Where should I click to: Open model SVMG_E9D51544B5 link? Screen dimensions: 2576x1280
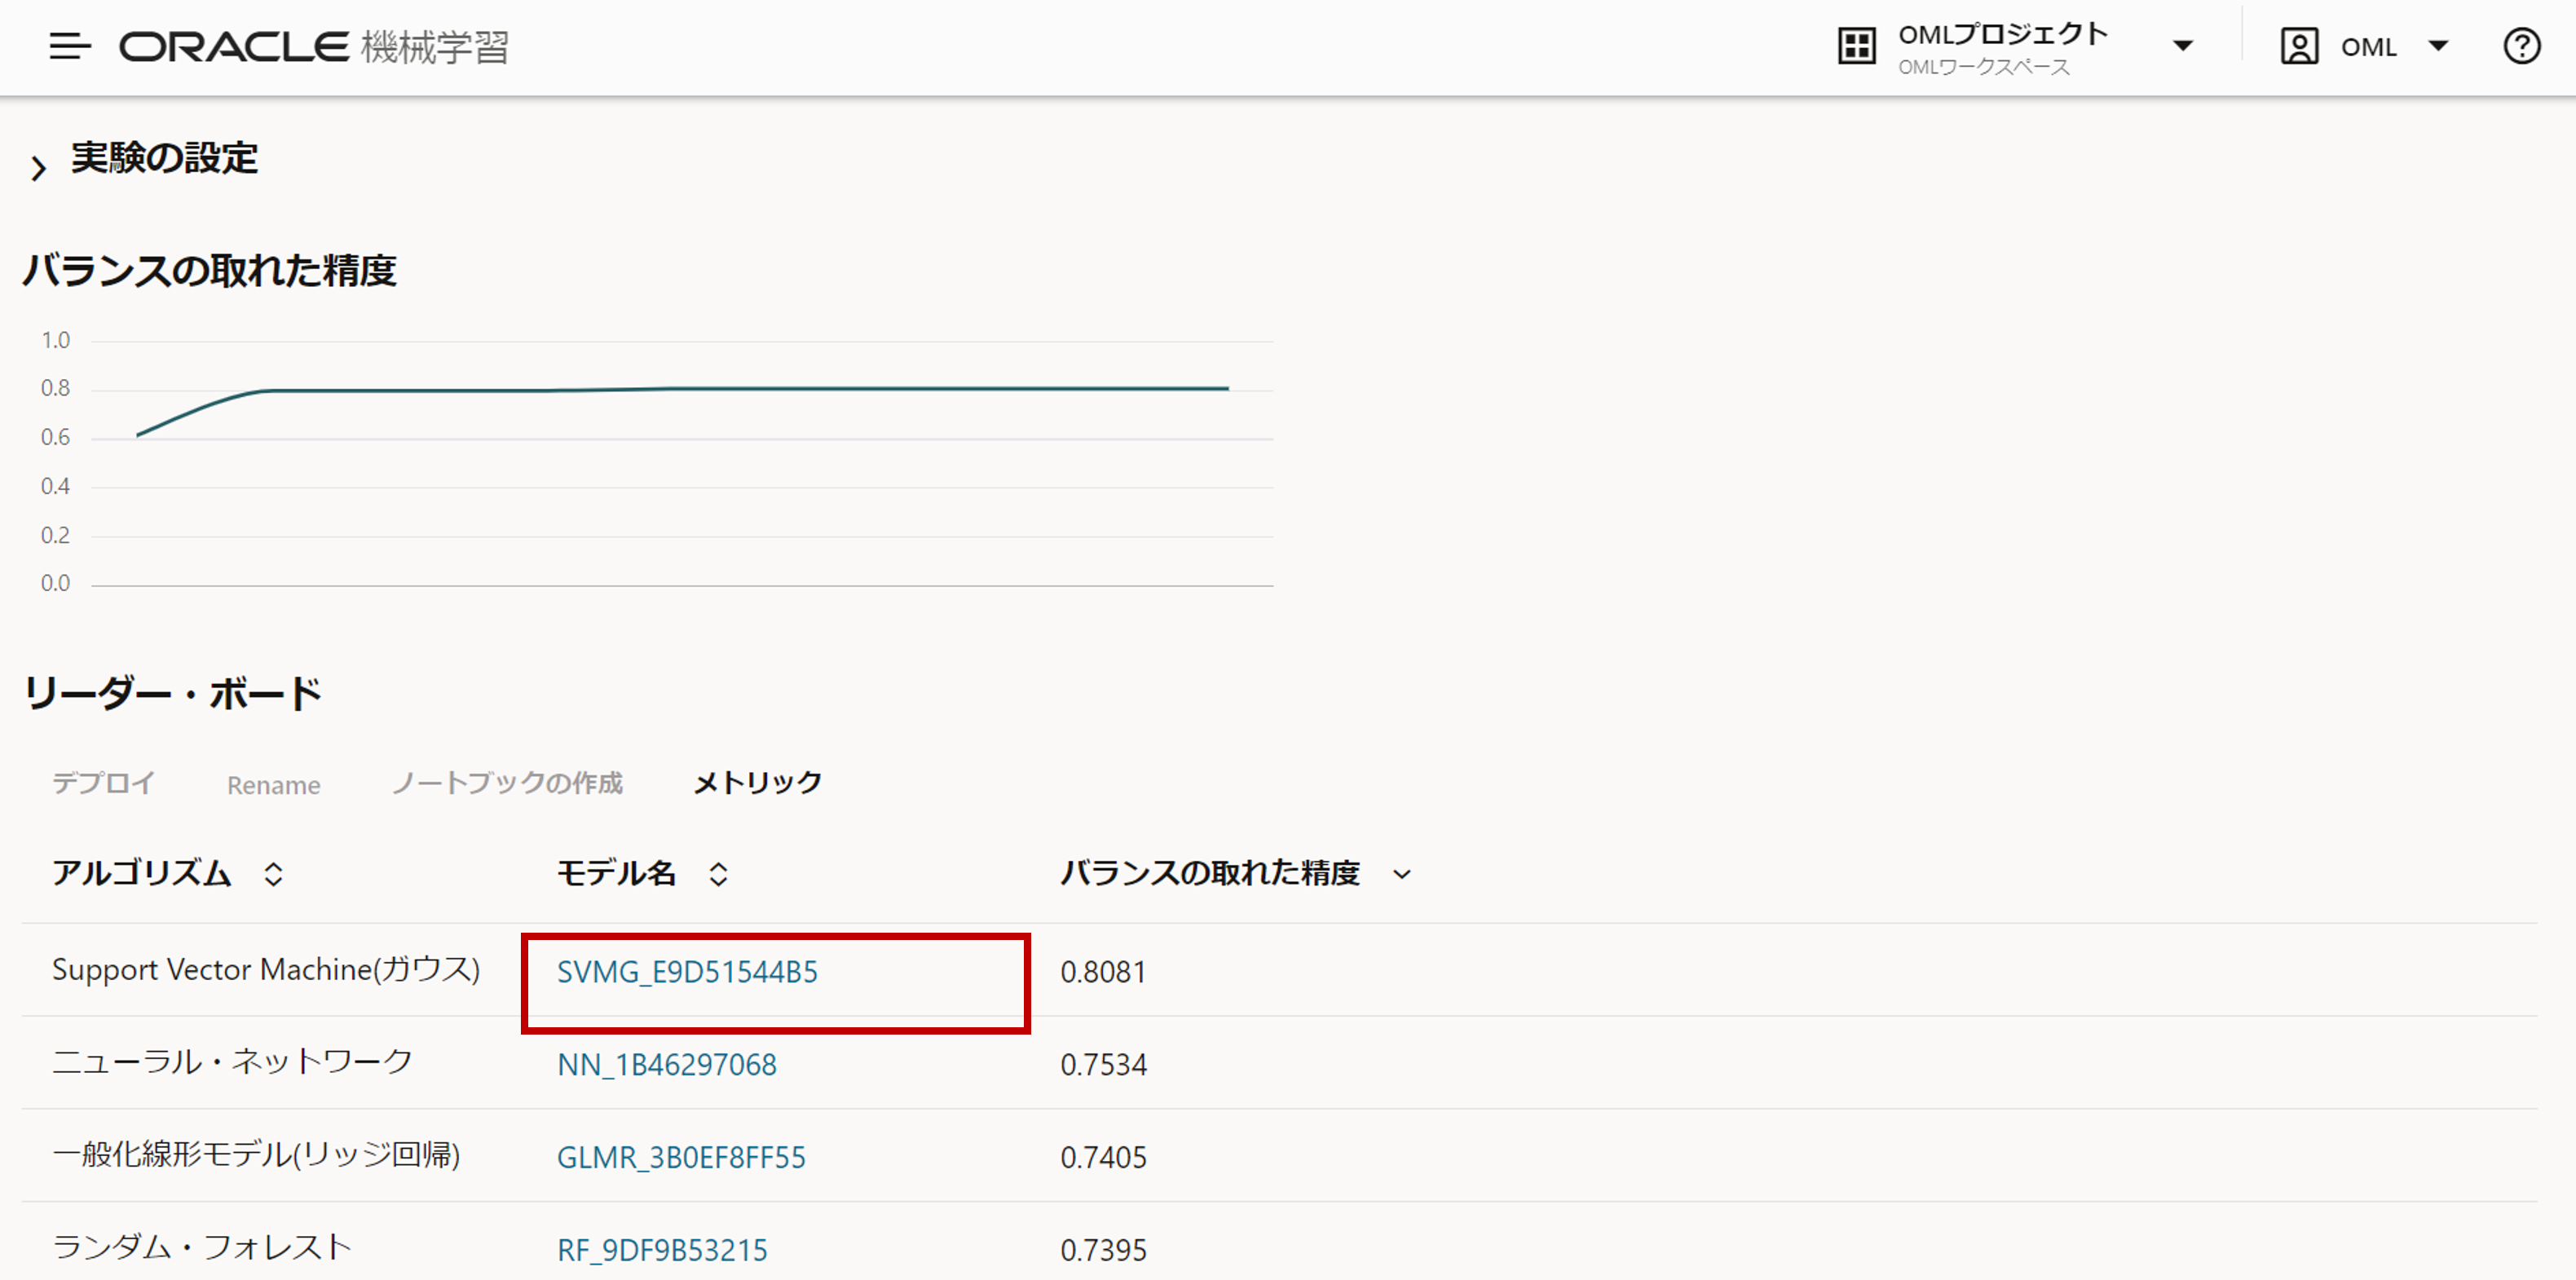687,972
